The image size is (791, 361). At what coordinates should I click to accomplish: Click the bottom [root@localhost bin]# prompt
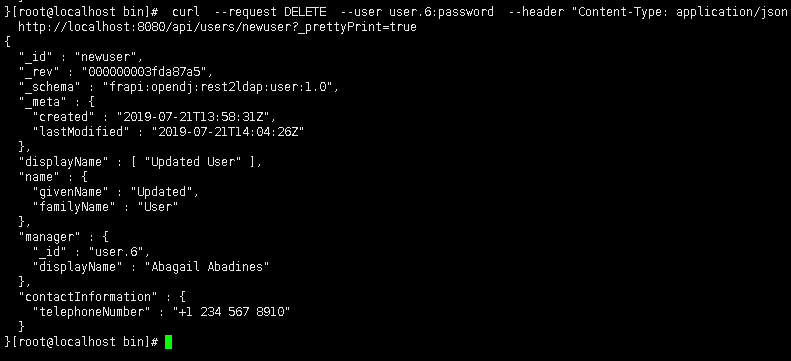click(84, 342)
